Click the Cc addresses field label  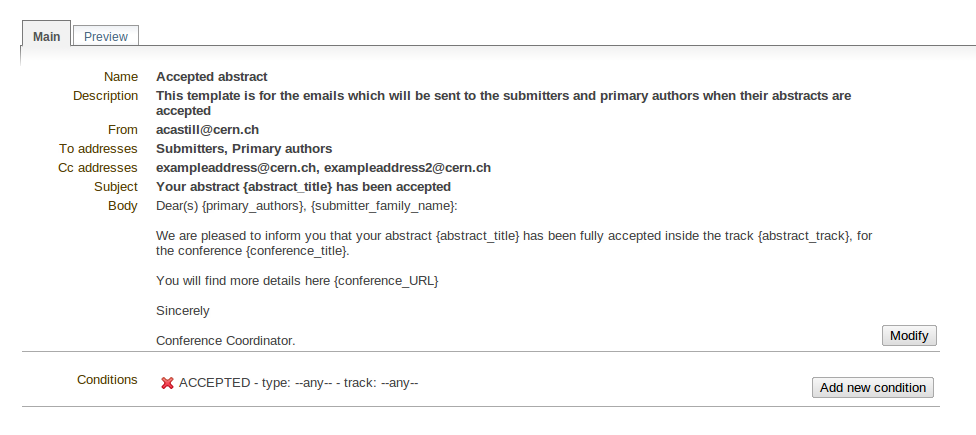pyautogui.click(x=98, y=168)
